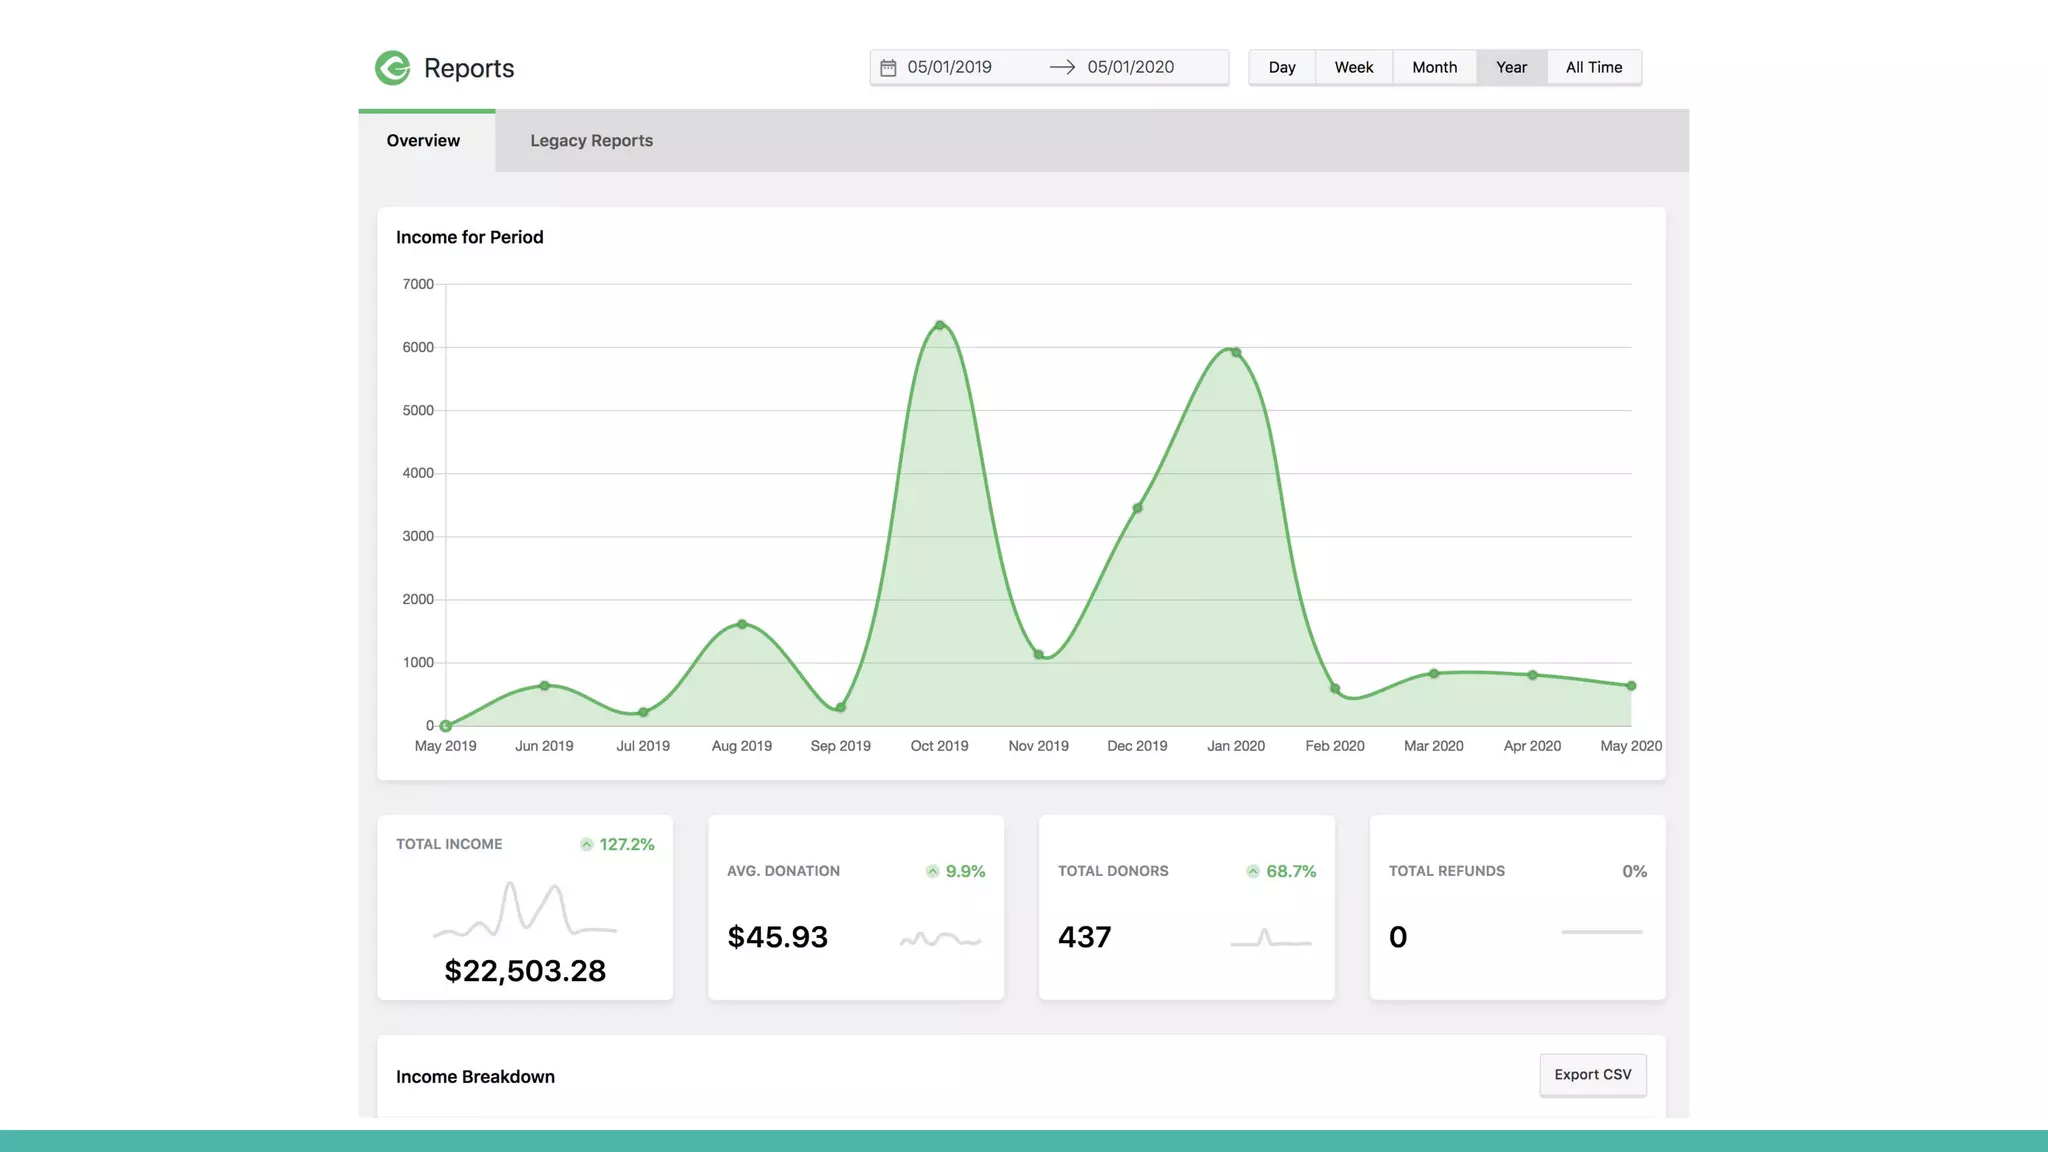
Task: Click the start date 05/01/2019 field
Action: pos(950,67)
